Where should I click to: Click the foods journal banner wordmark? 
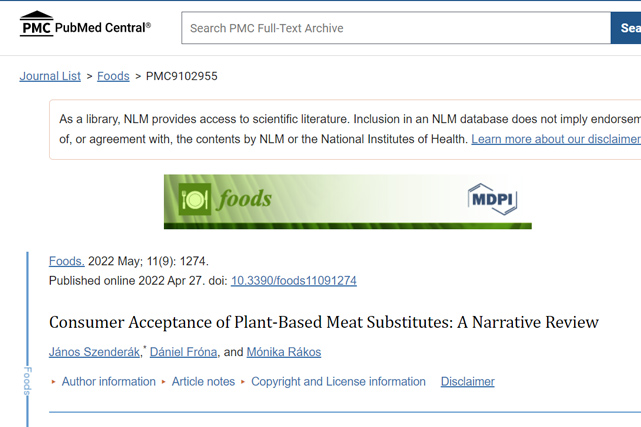tap(244, 199)
